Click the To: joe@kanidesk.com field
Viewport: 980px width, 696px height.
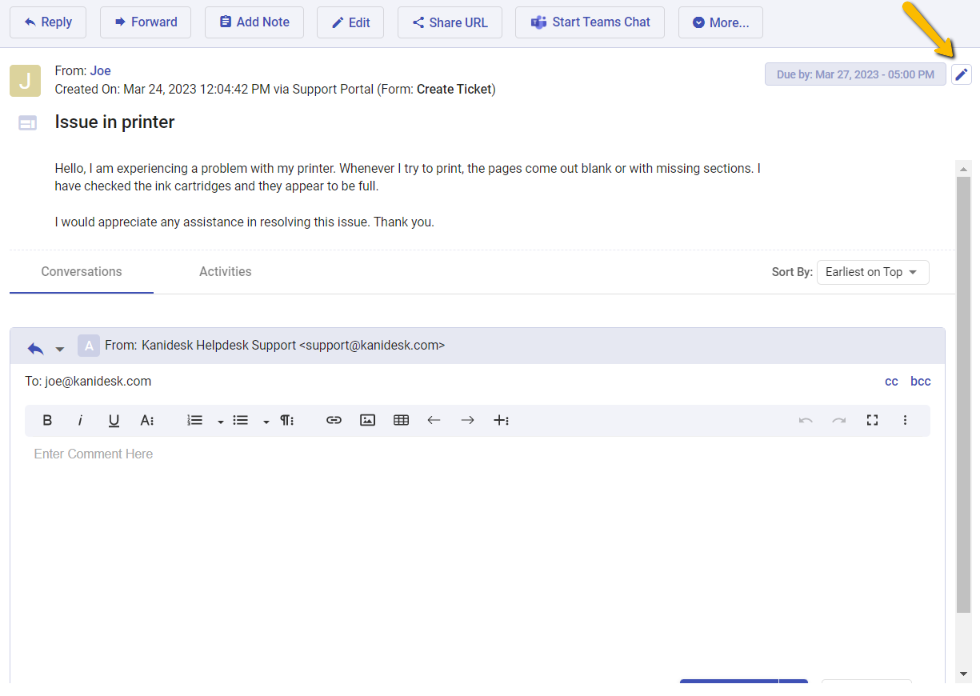click(x=88, y=381)
